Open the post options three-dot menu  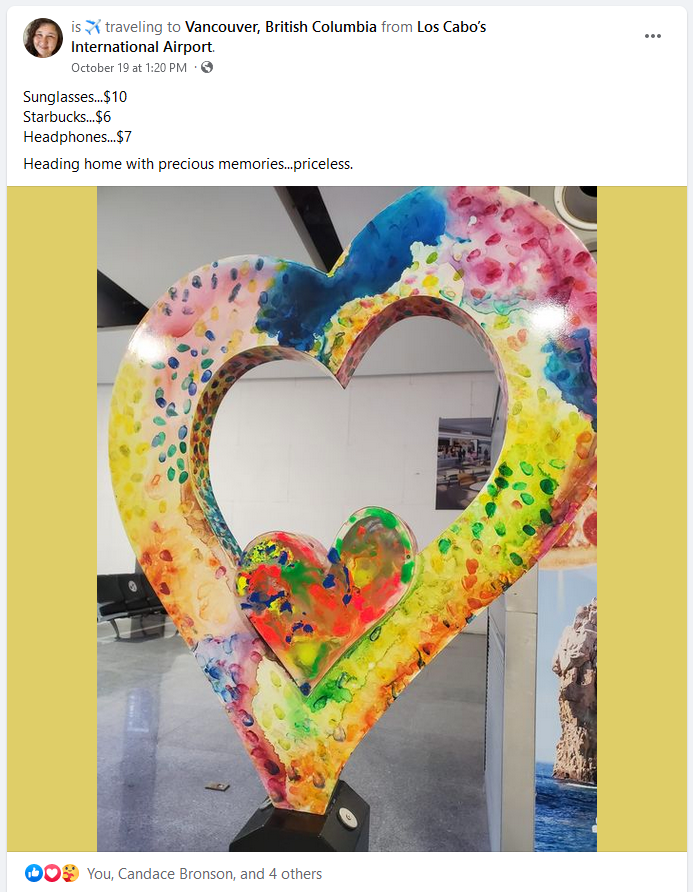(x=653, y=36)
